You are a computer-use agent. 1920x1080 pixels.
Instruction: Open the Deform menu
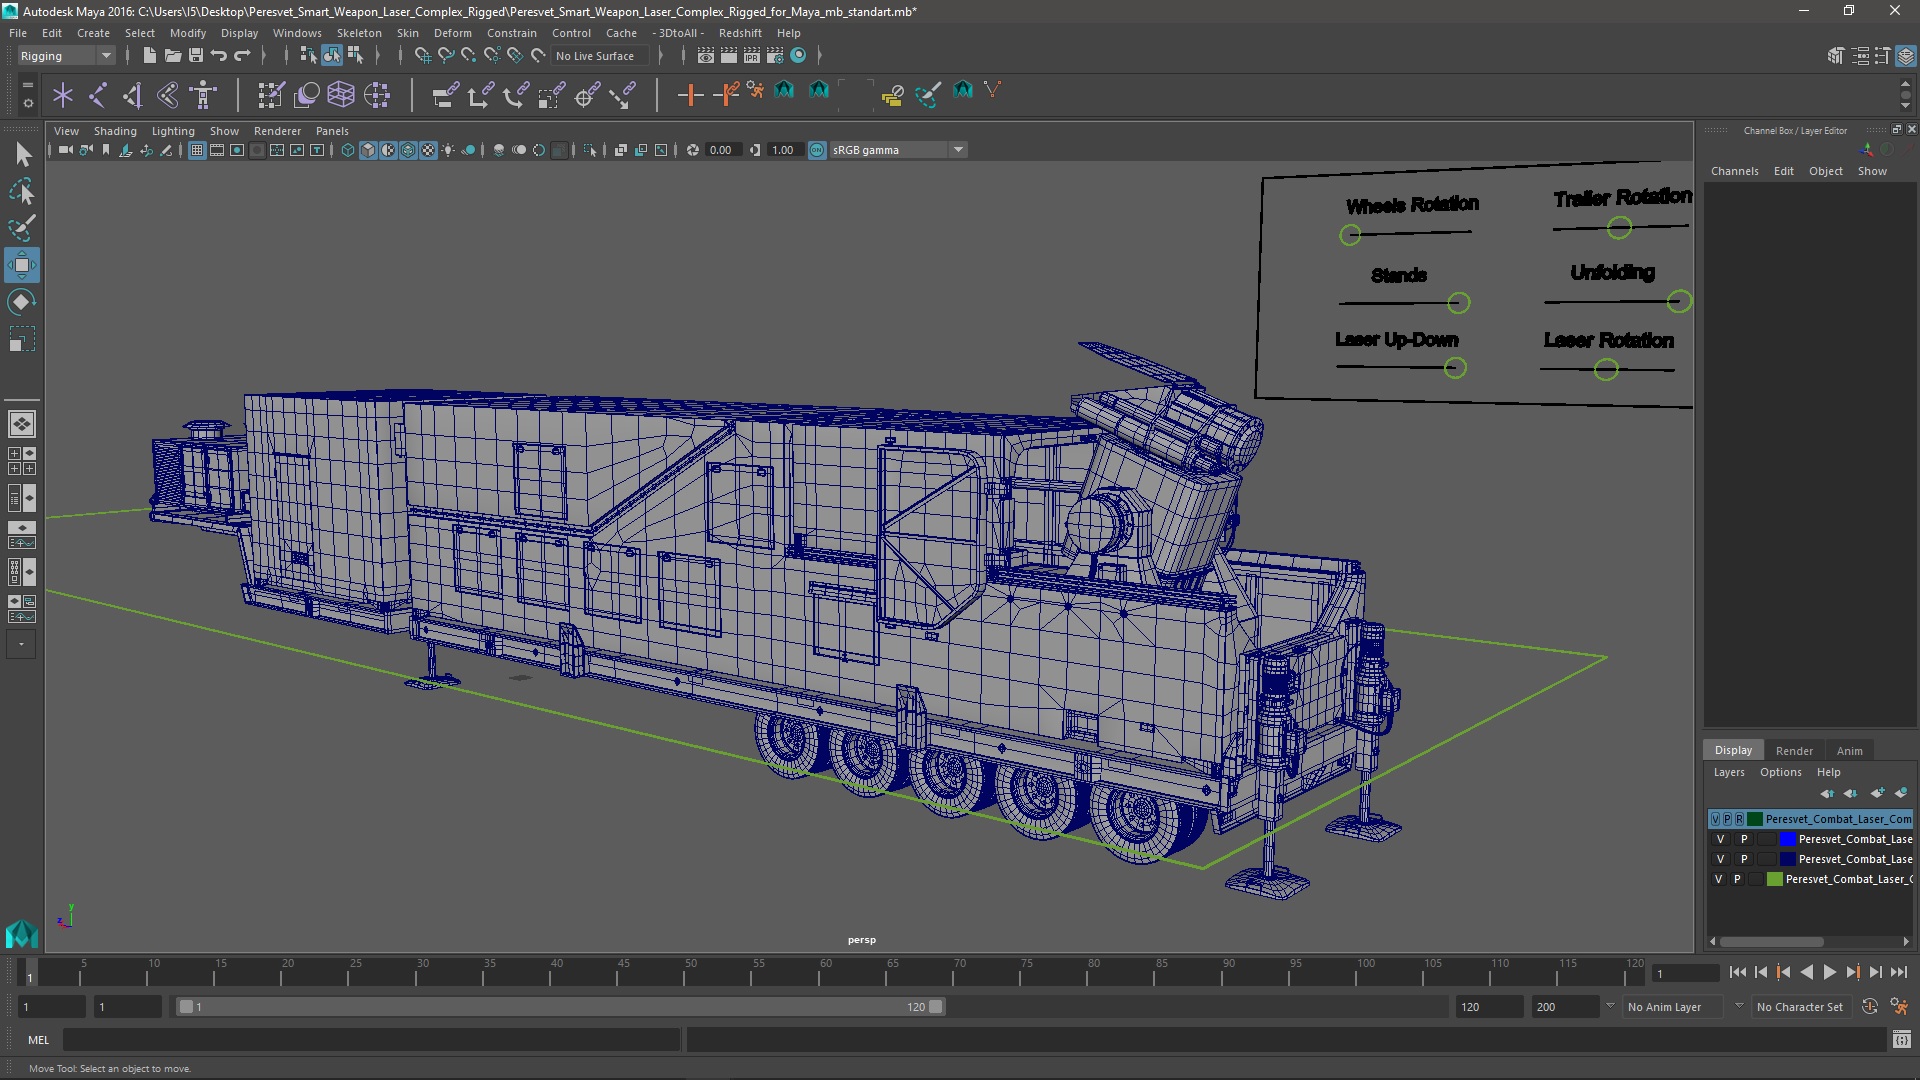pyautogui.click(x=452, y=33)
